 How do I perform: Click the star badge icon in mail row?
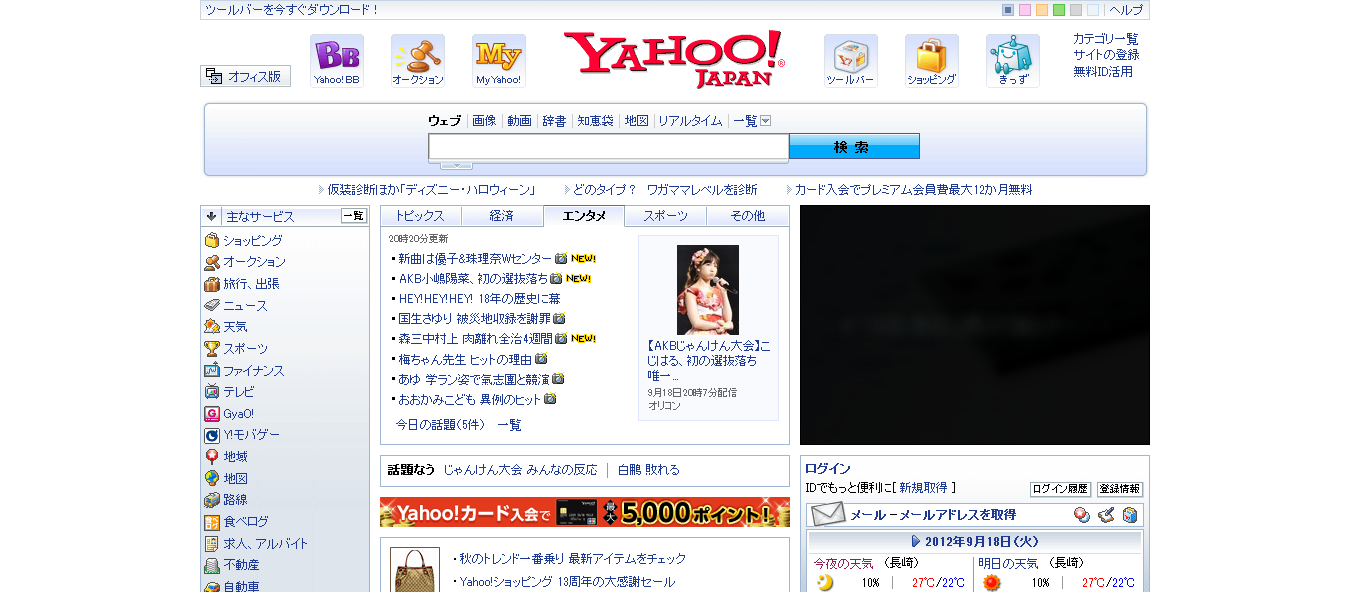click(x=1082, y=515)
